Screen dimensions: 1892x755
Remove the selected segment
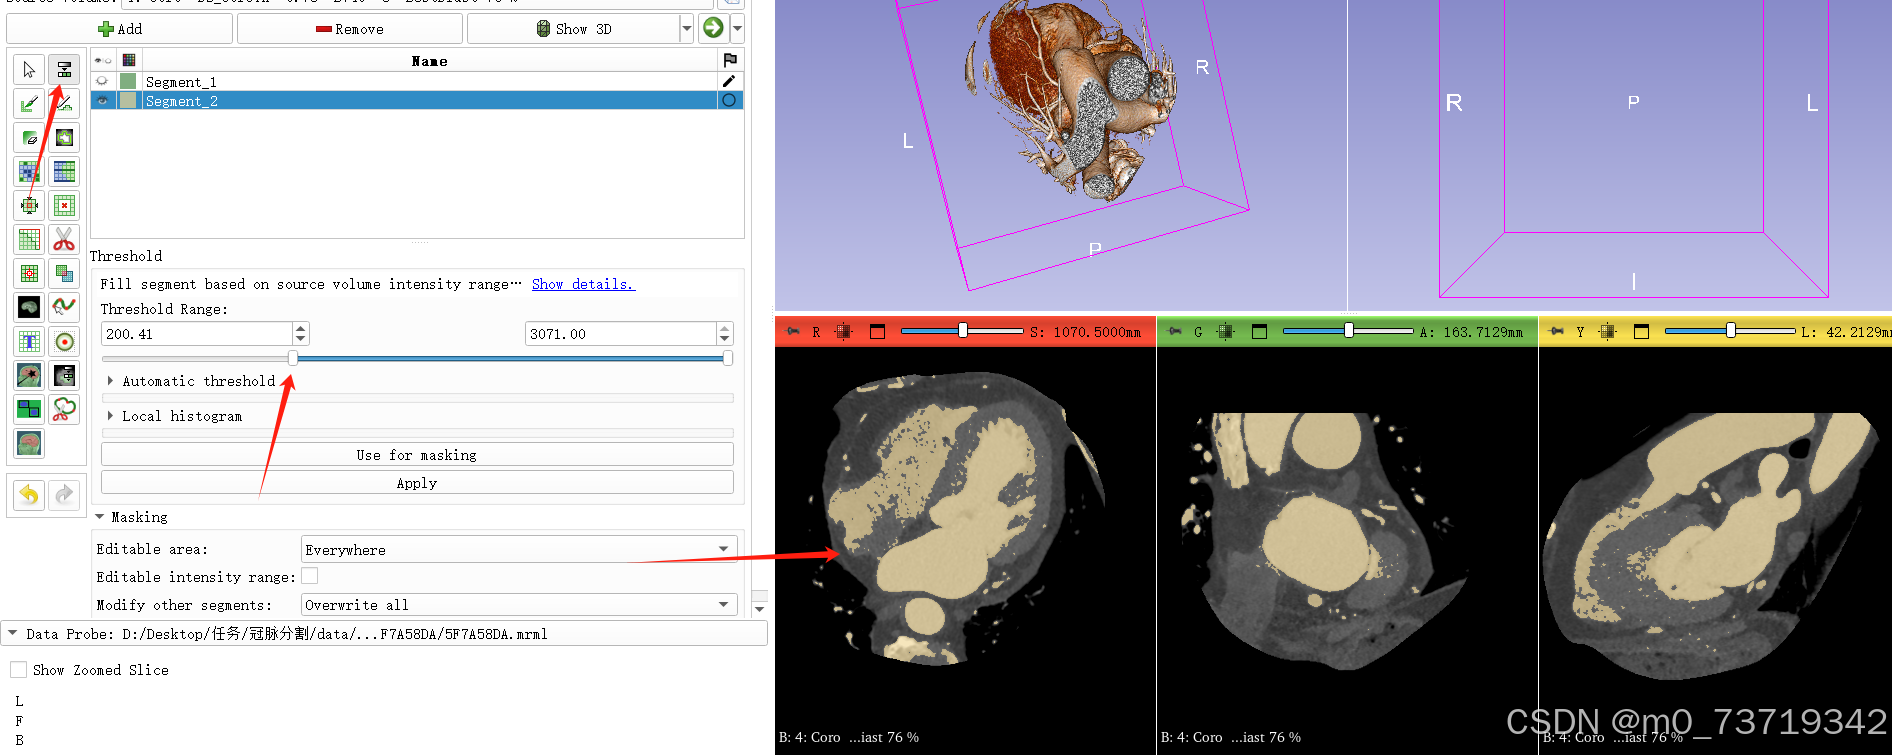click(350, 28)
